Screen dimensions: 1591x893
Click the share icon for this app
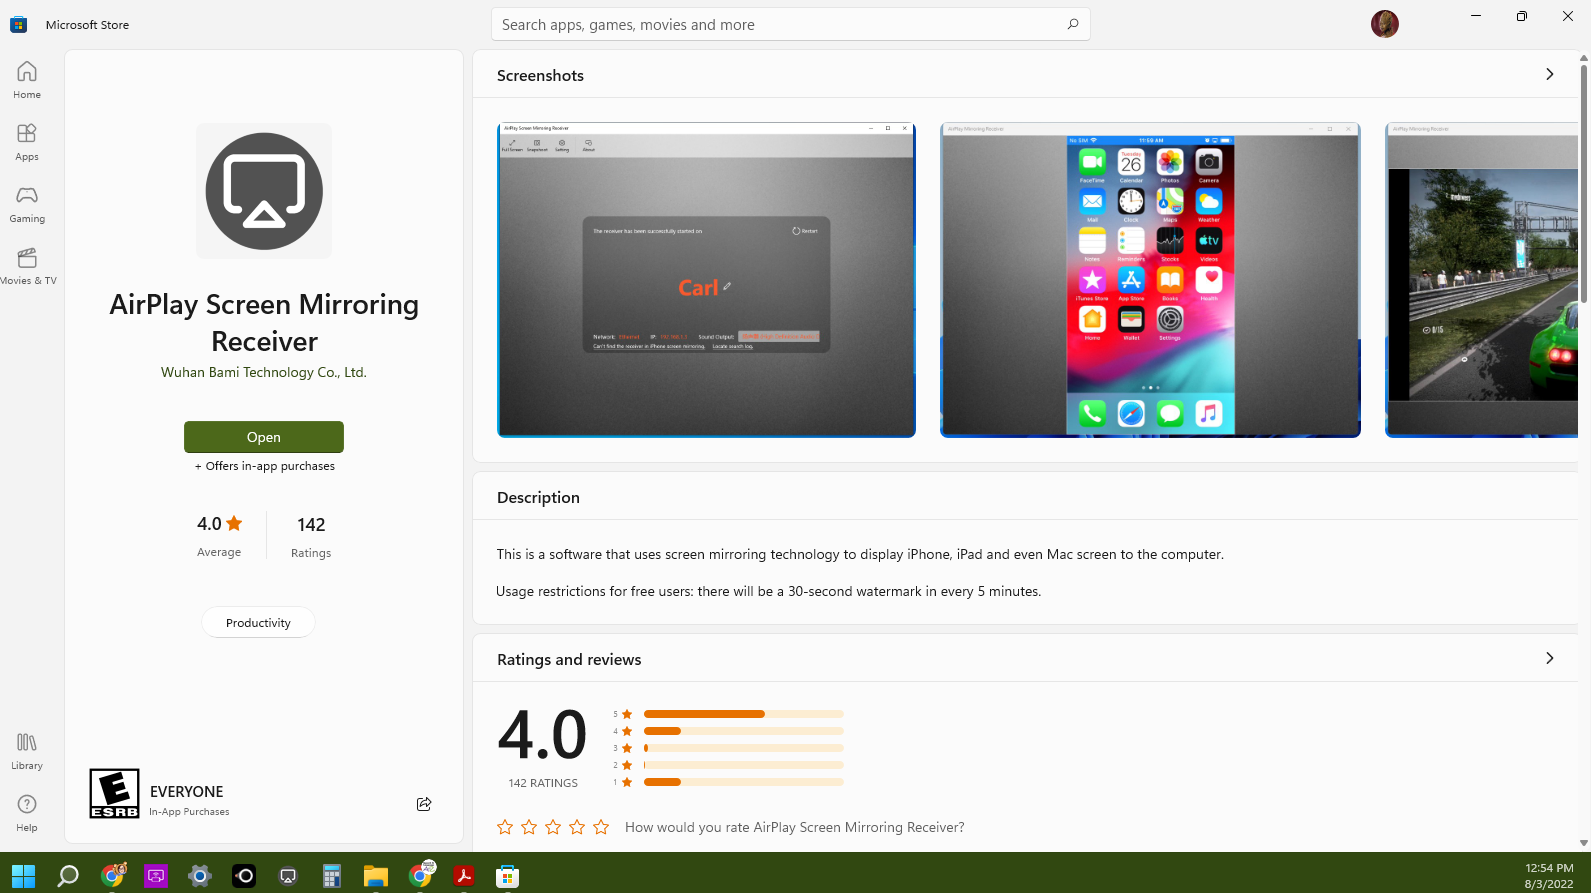[424, 804]
